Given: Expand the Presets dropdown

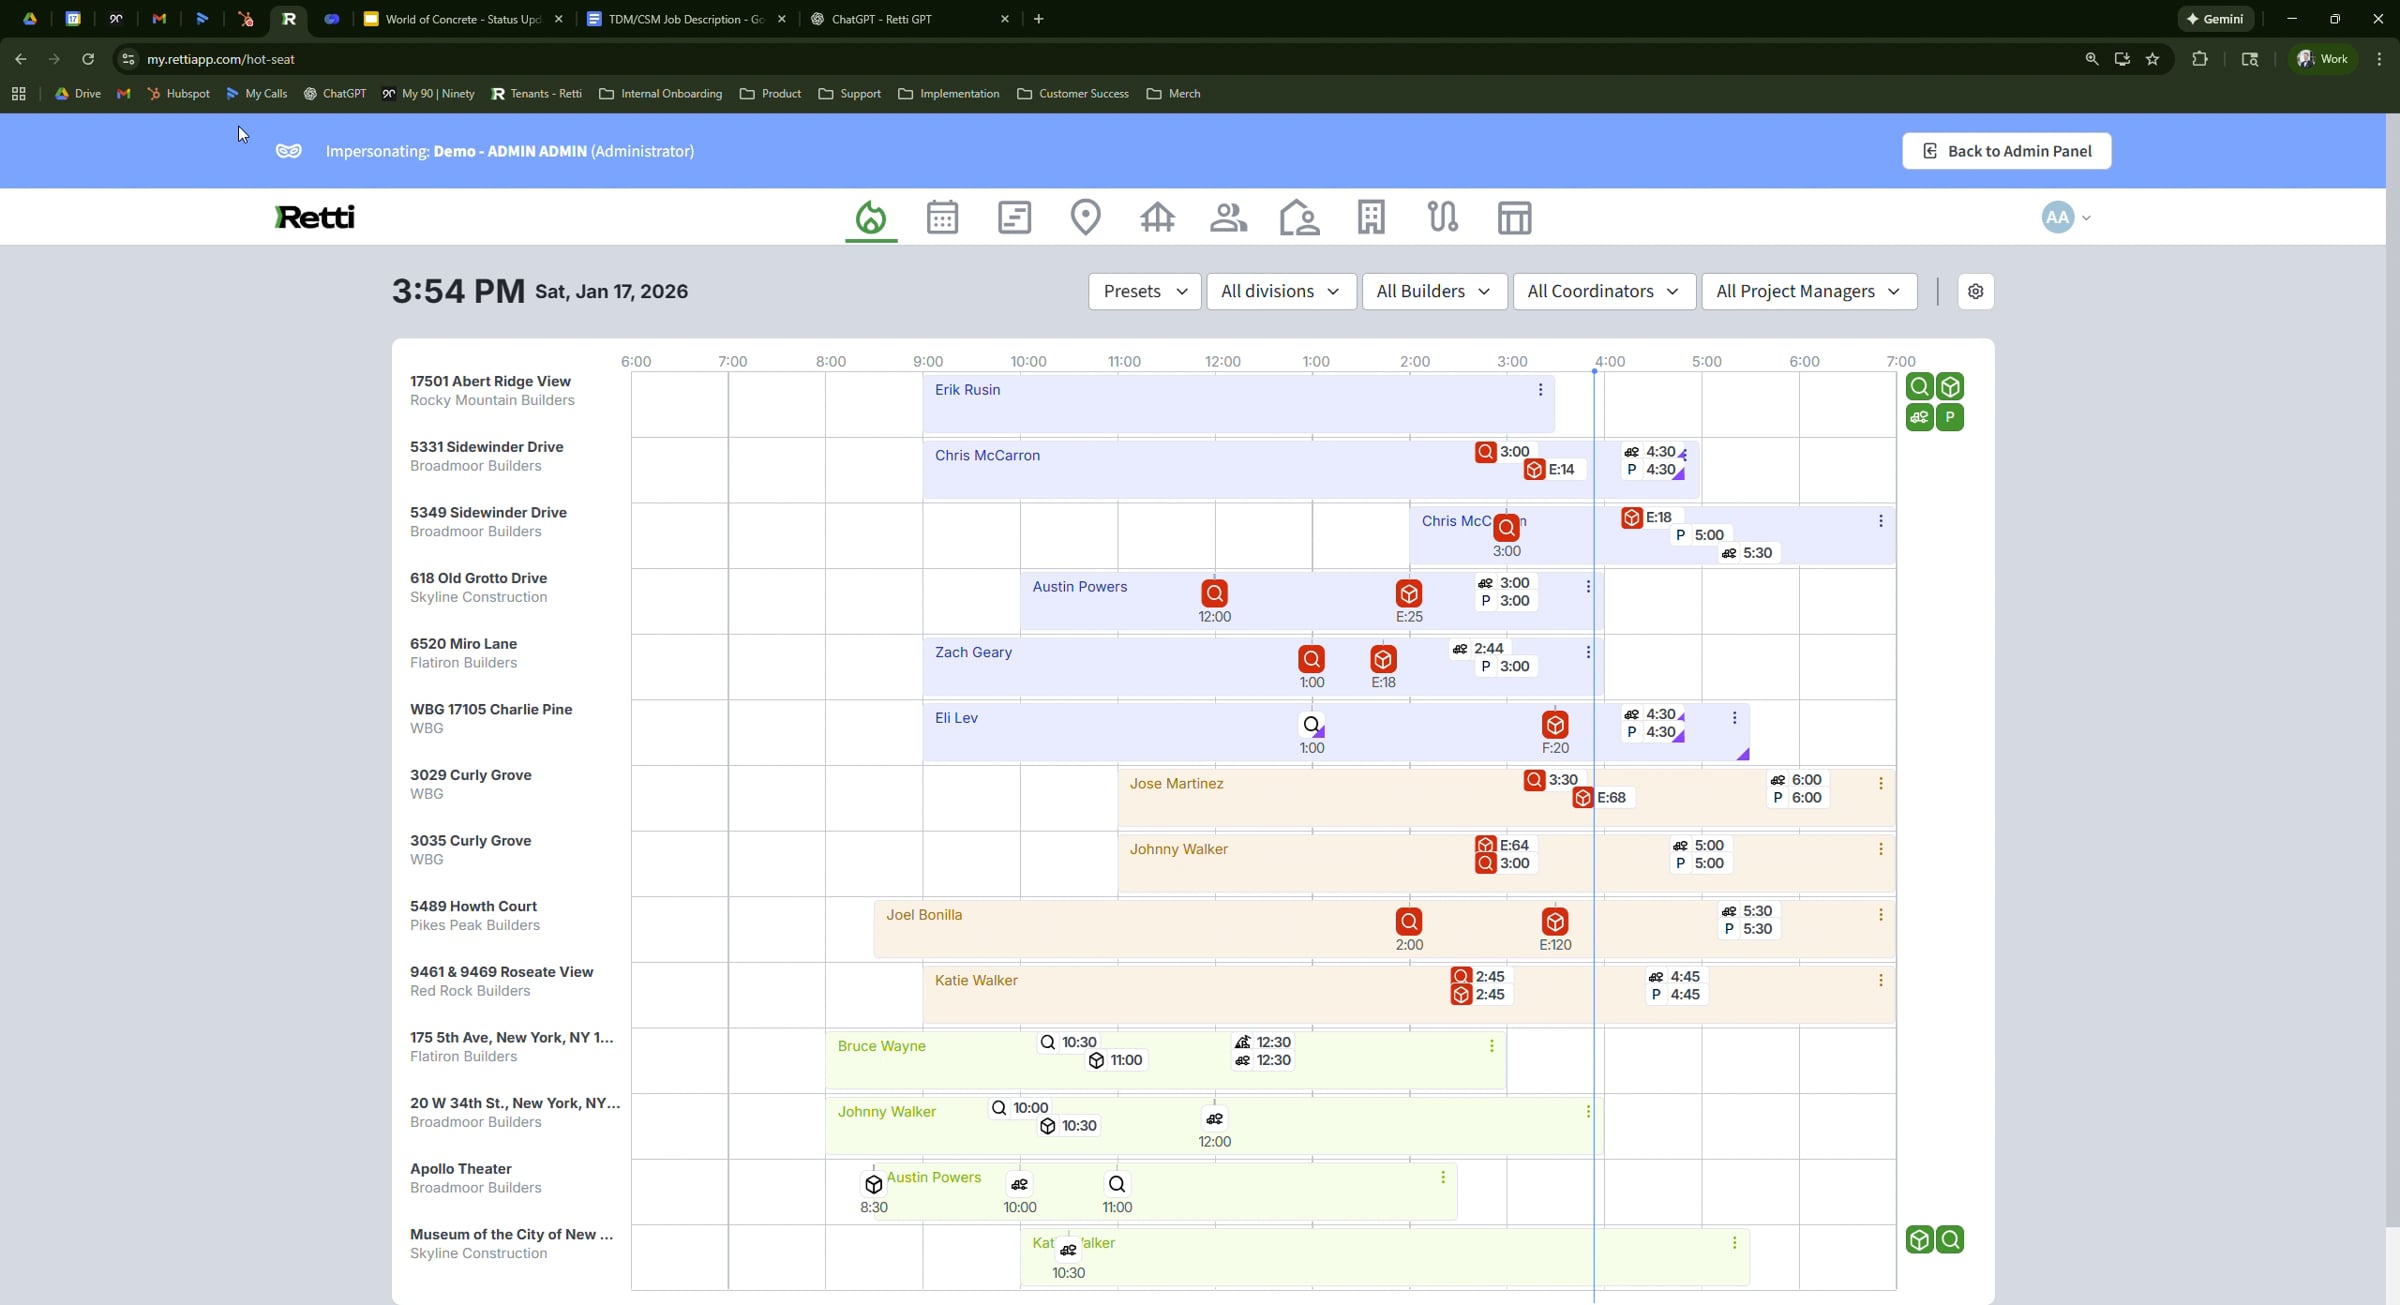Looking at the screenshot, I should (1144, 291).
